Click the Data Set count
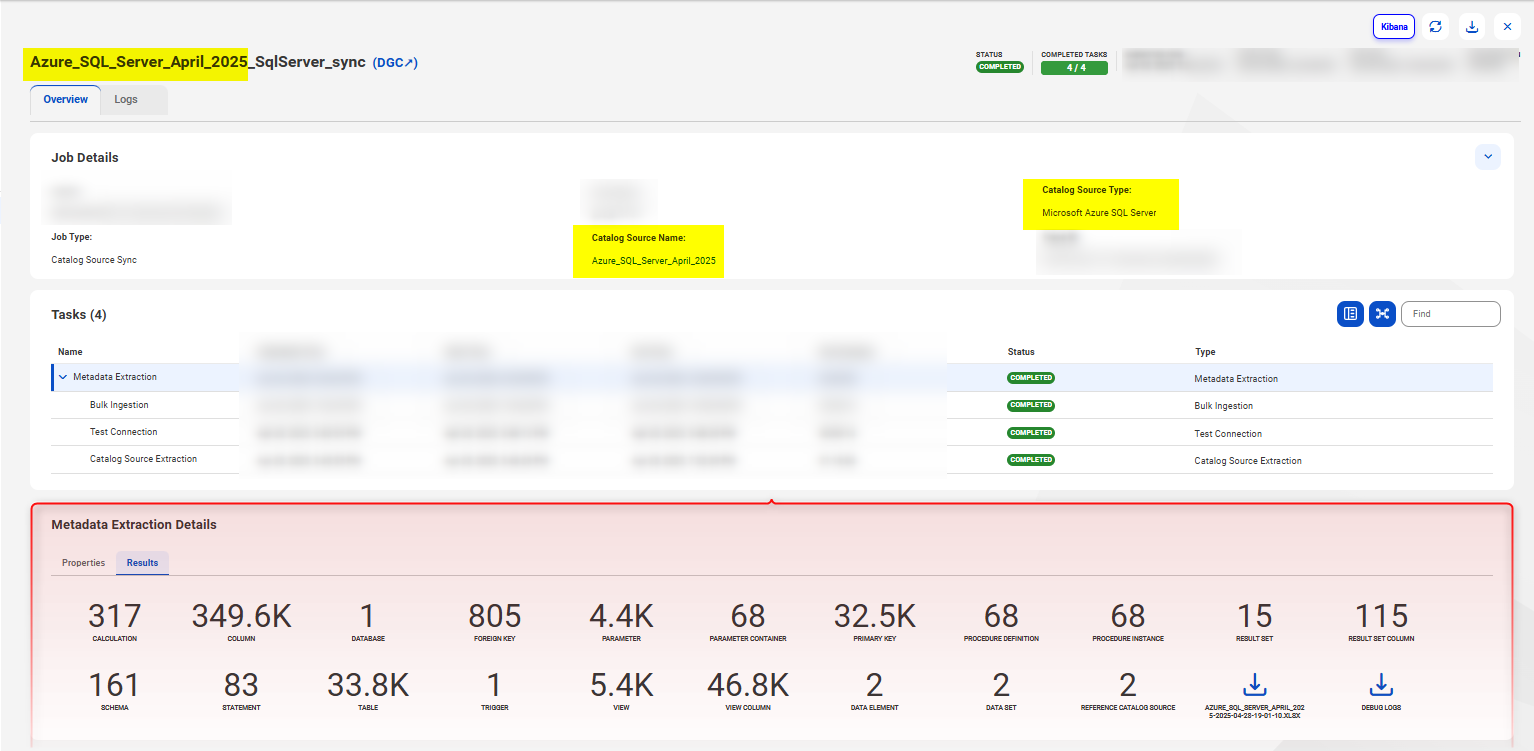The height and width of the screenshot is (751, 1534). [1001, 685]
